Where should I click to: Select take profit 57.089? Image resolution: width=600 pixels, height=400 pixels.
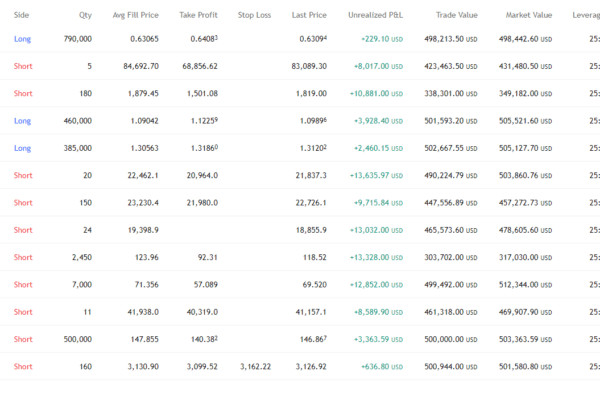[x=205, y=285]
